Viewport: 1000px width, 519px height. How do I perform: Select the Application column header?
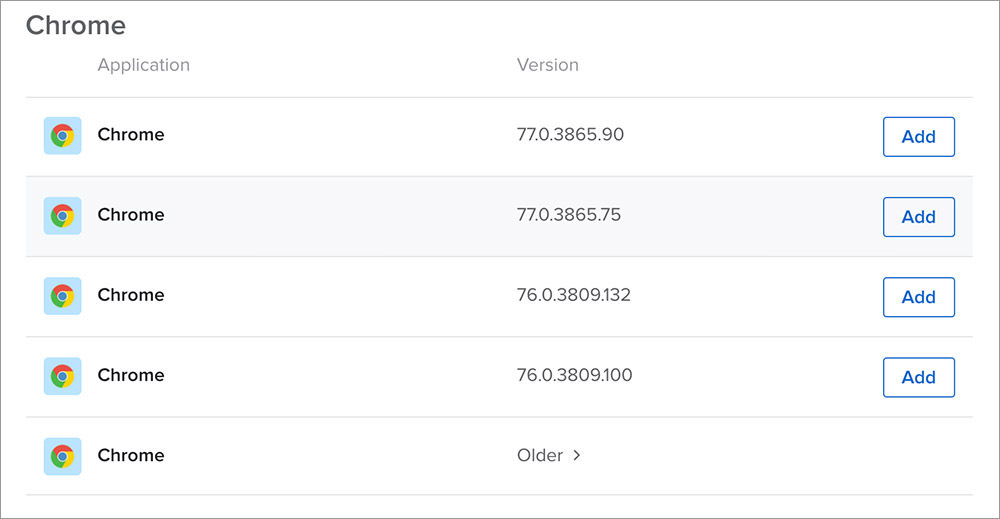(143, 65)
